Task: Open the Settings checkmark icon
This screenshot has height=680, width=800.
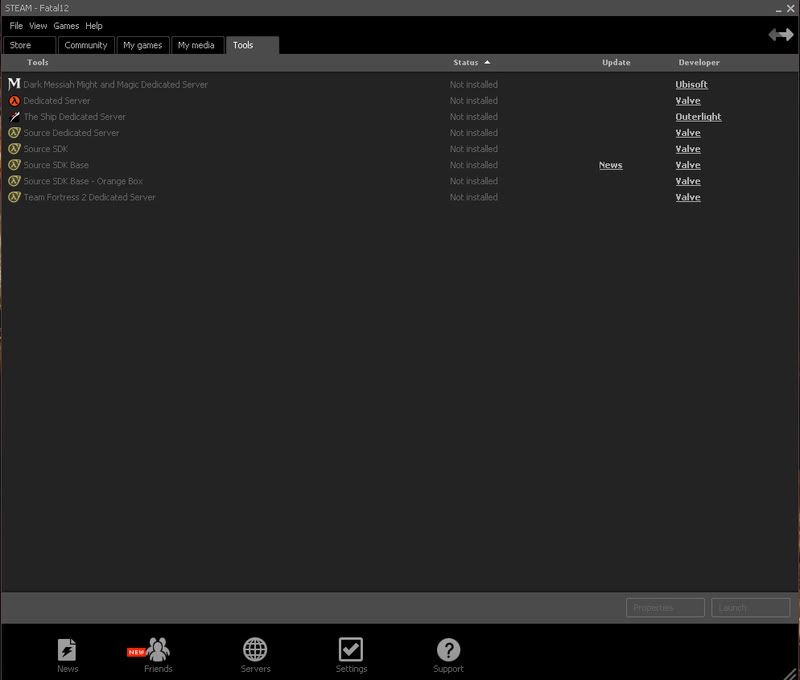Action: 351,649
